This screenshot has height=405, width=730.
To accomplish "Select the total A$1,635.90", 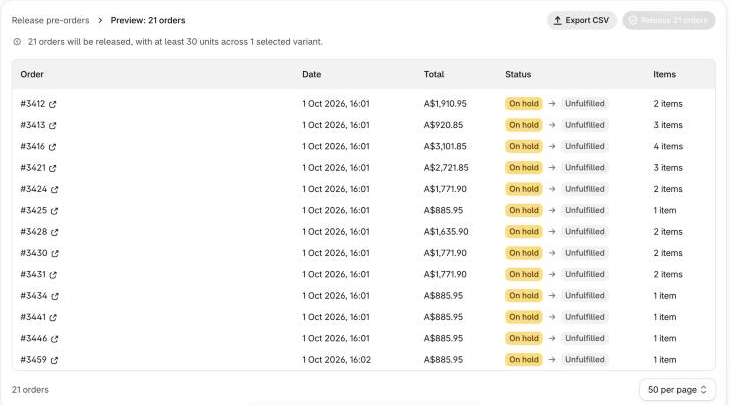I will coord(446,232).
